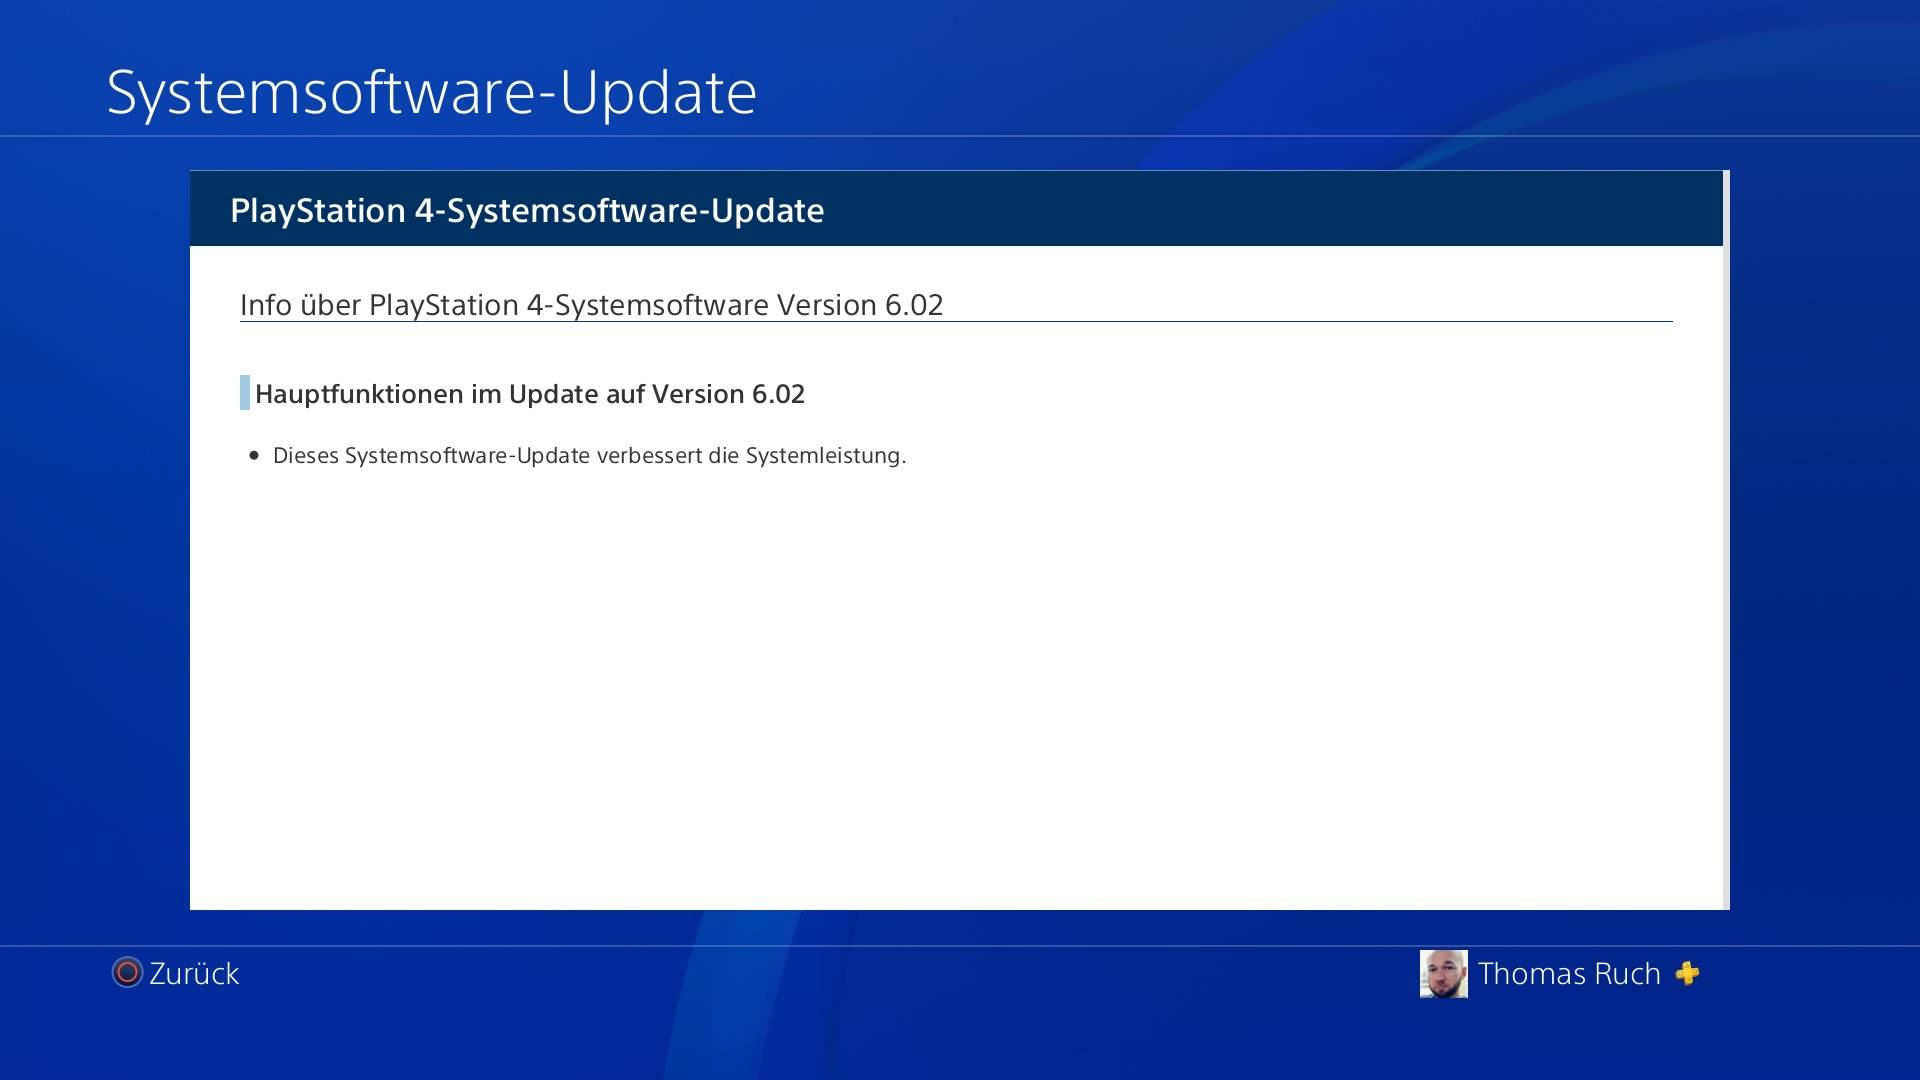Click the PlayStation 4-Systemsoftware-Update header
Screen dimensions: 1920x1080
(x=527, y=210)
